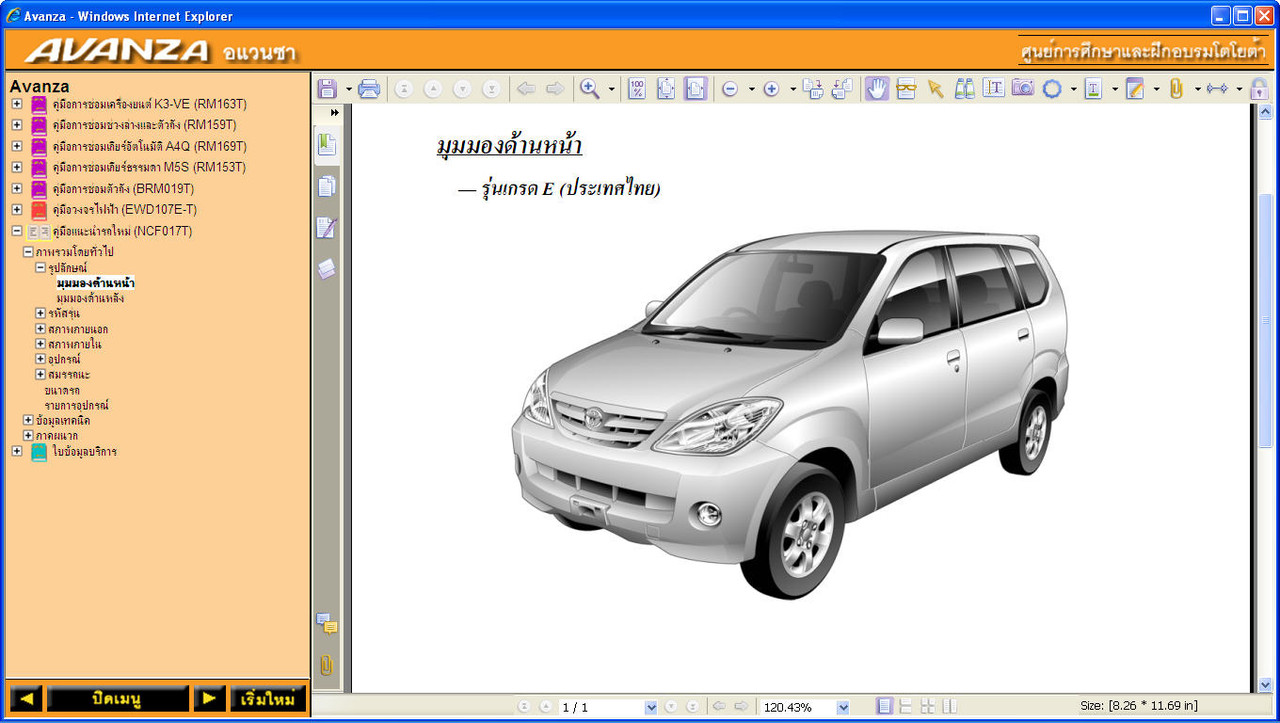Open the zoom percentage dropdown arrow
Screen dimensions: 1280x723
click(x=843, y=707)
